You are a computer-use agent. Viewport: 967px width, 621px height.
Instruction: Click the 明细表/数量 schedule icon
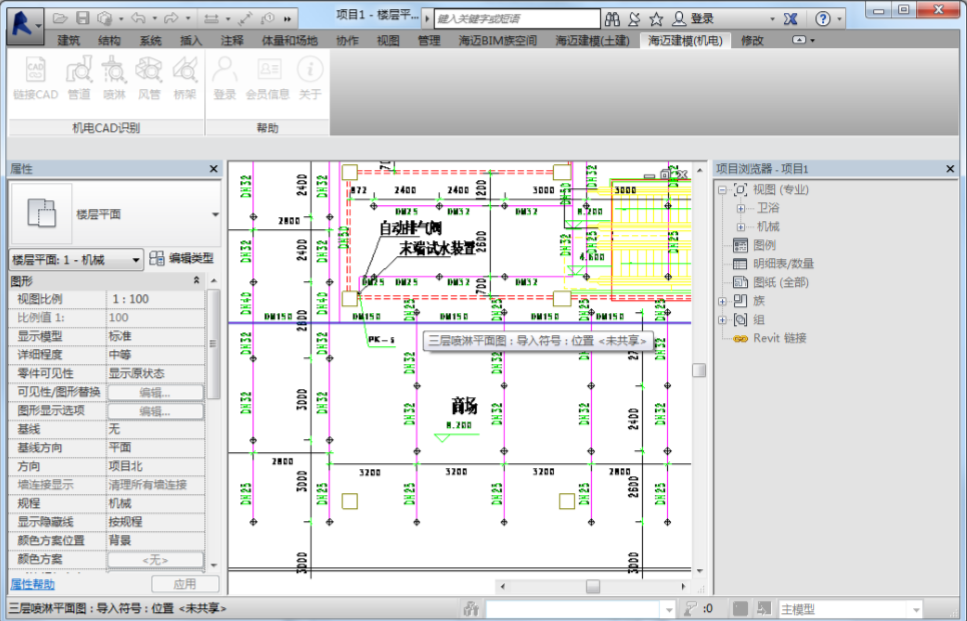click(x=740, y=264)
